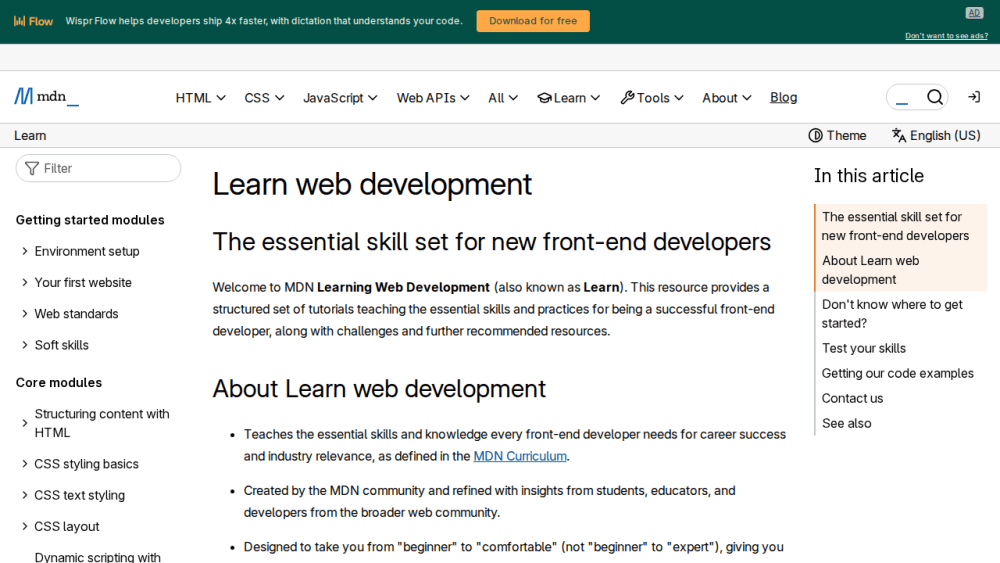The height and width of the screenshot is (563, 1000).
Task: Open the About dropdown menu
Action: (x=726, y=98)
